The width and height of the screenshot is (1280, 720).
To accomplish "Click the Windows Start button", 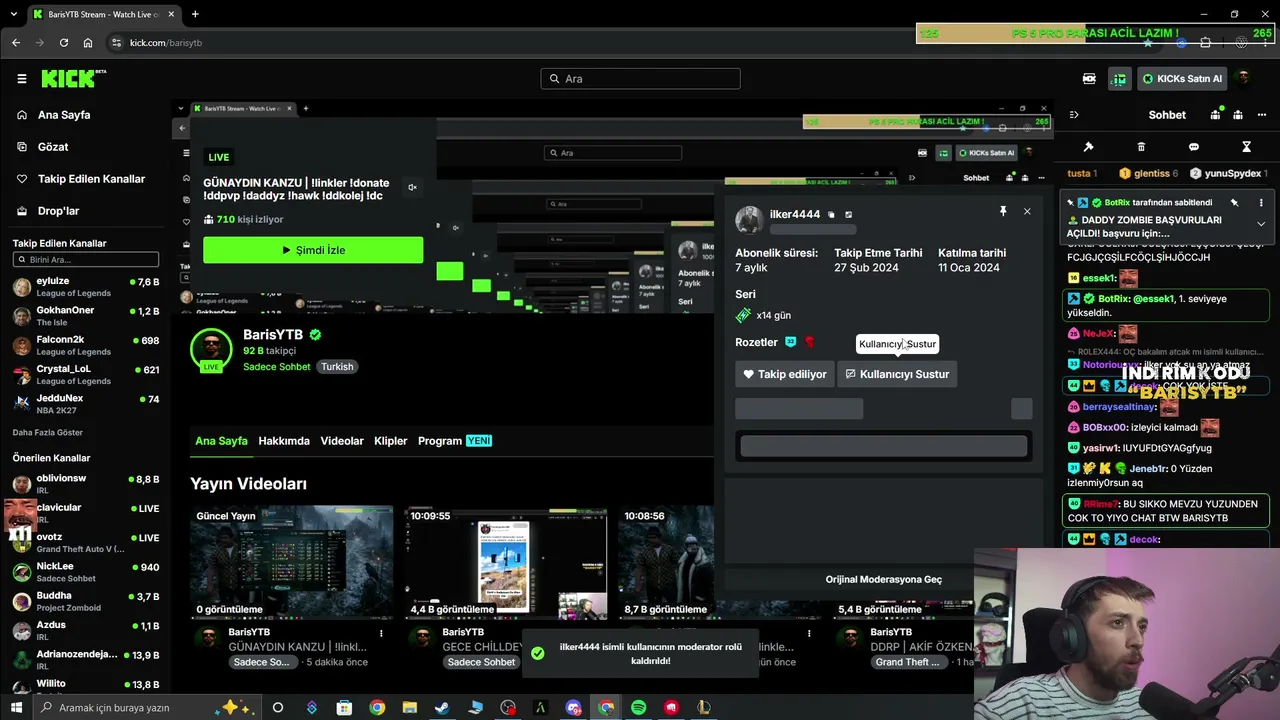I will [16, 708].
